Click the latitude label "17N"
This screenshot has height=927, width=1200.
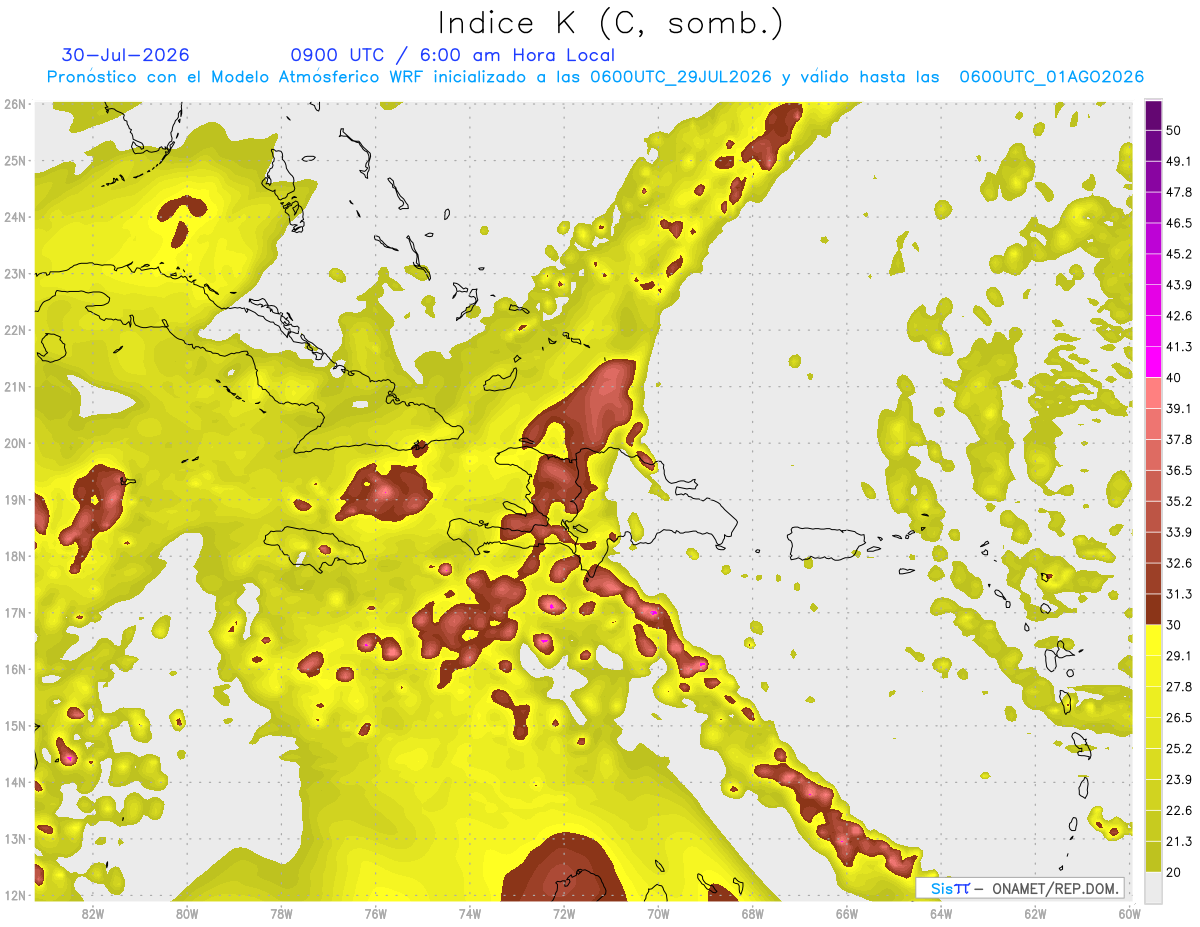coord(15,613)
